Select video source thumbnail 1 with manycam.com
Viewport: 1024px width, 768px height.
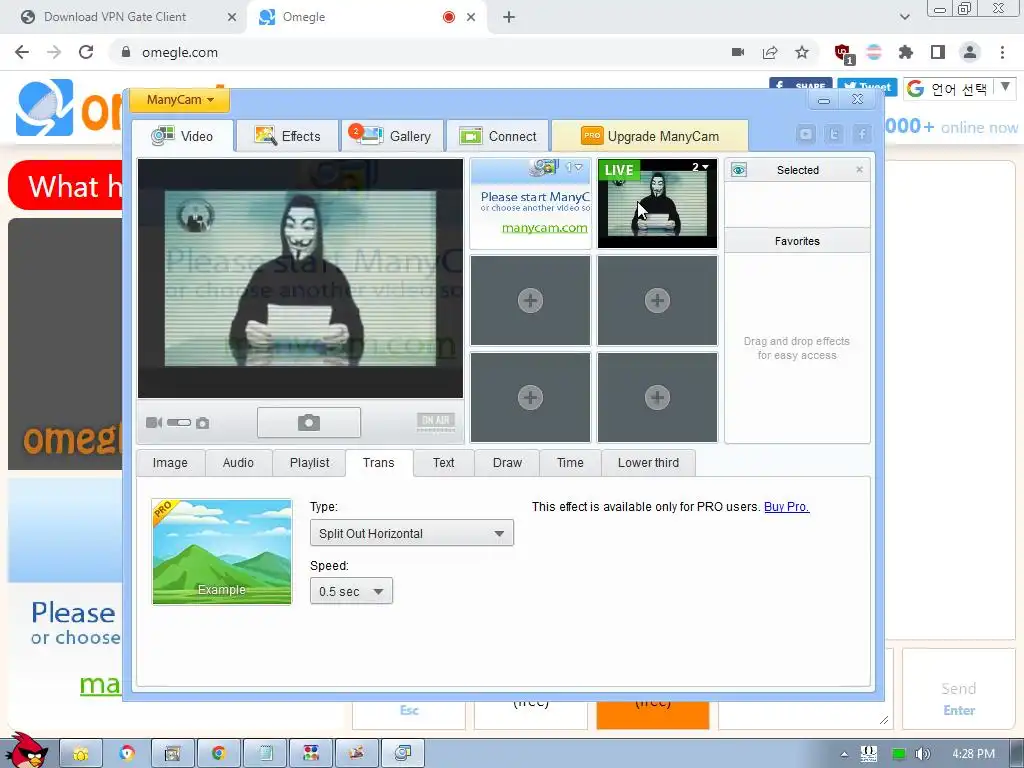[x=530, y=203]
